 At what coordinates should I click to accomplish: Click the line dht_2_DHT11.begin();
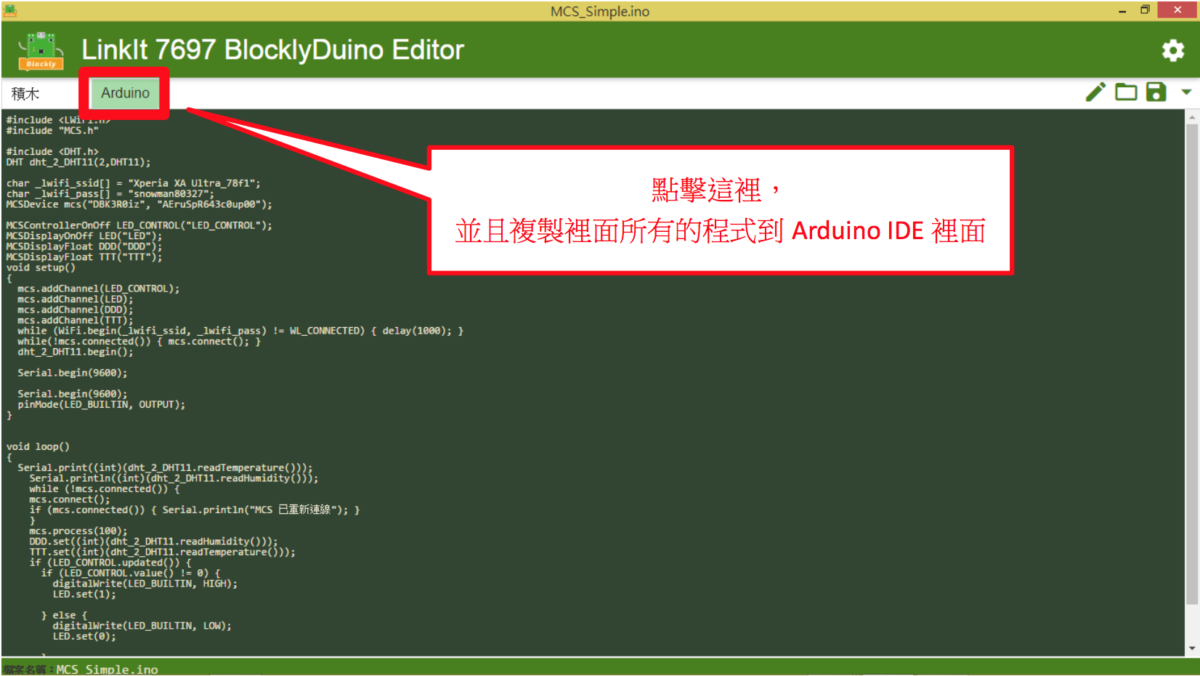coord(75,352)
